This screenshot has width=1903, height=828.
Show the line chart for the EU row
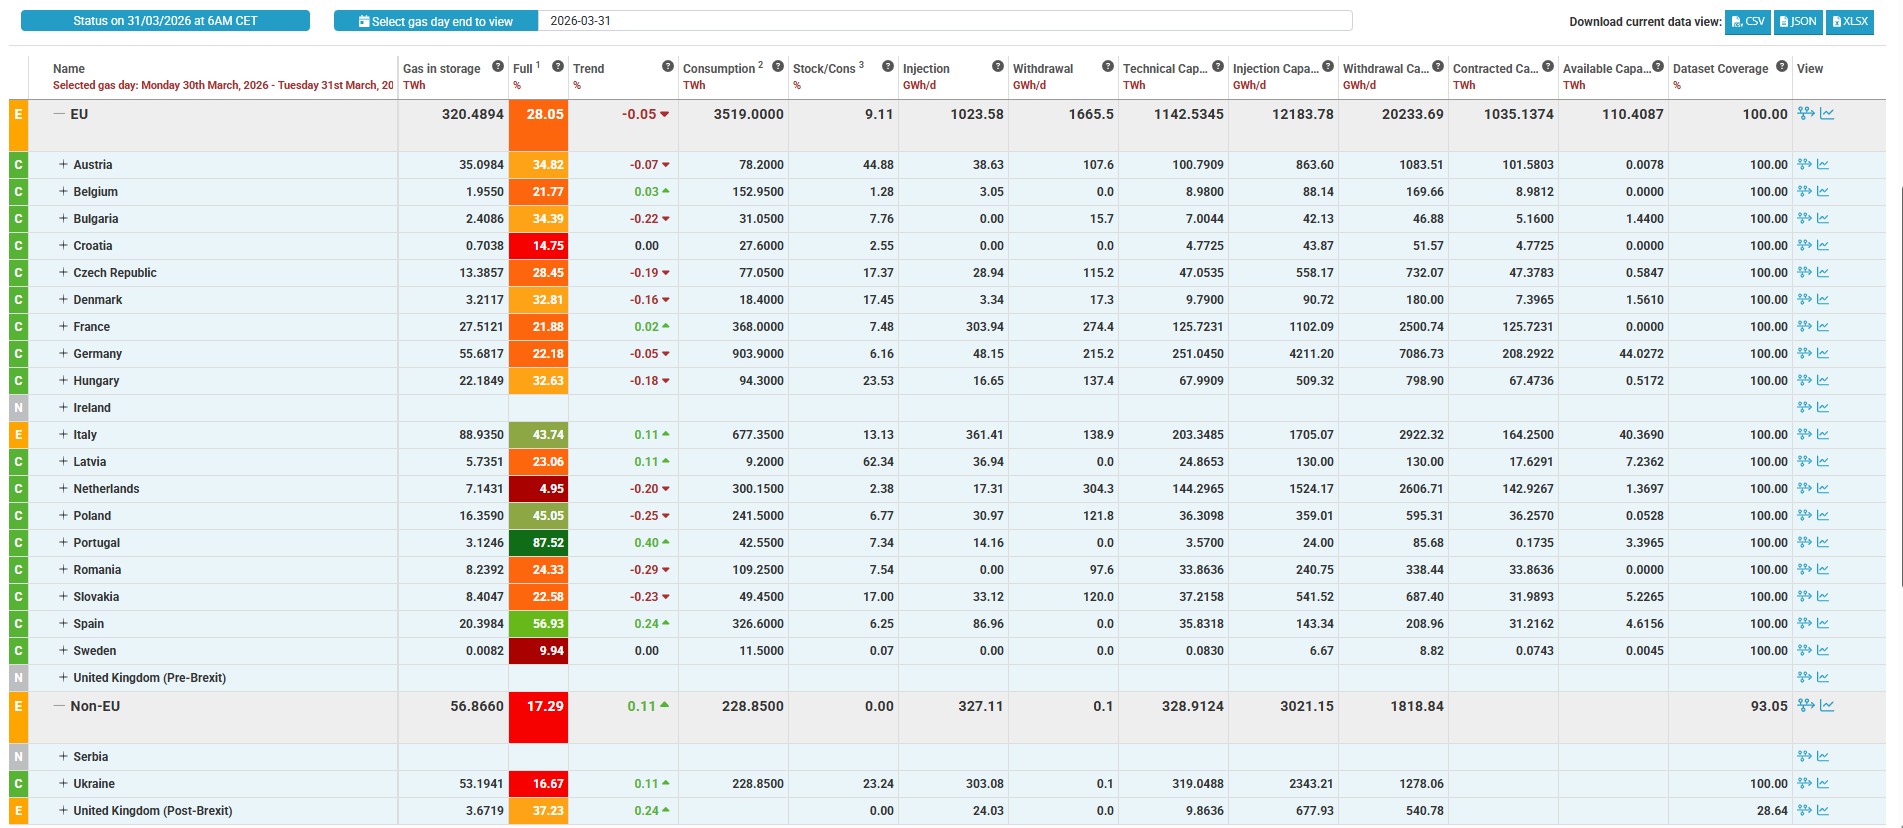point(1827,114)
